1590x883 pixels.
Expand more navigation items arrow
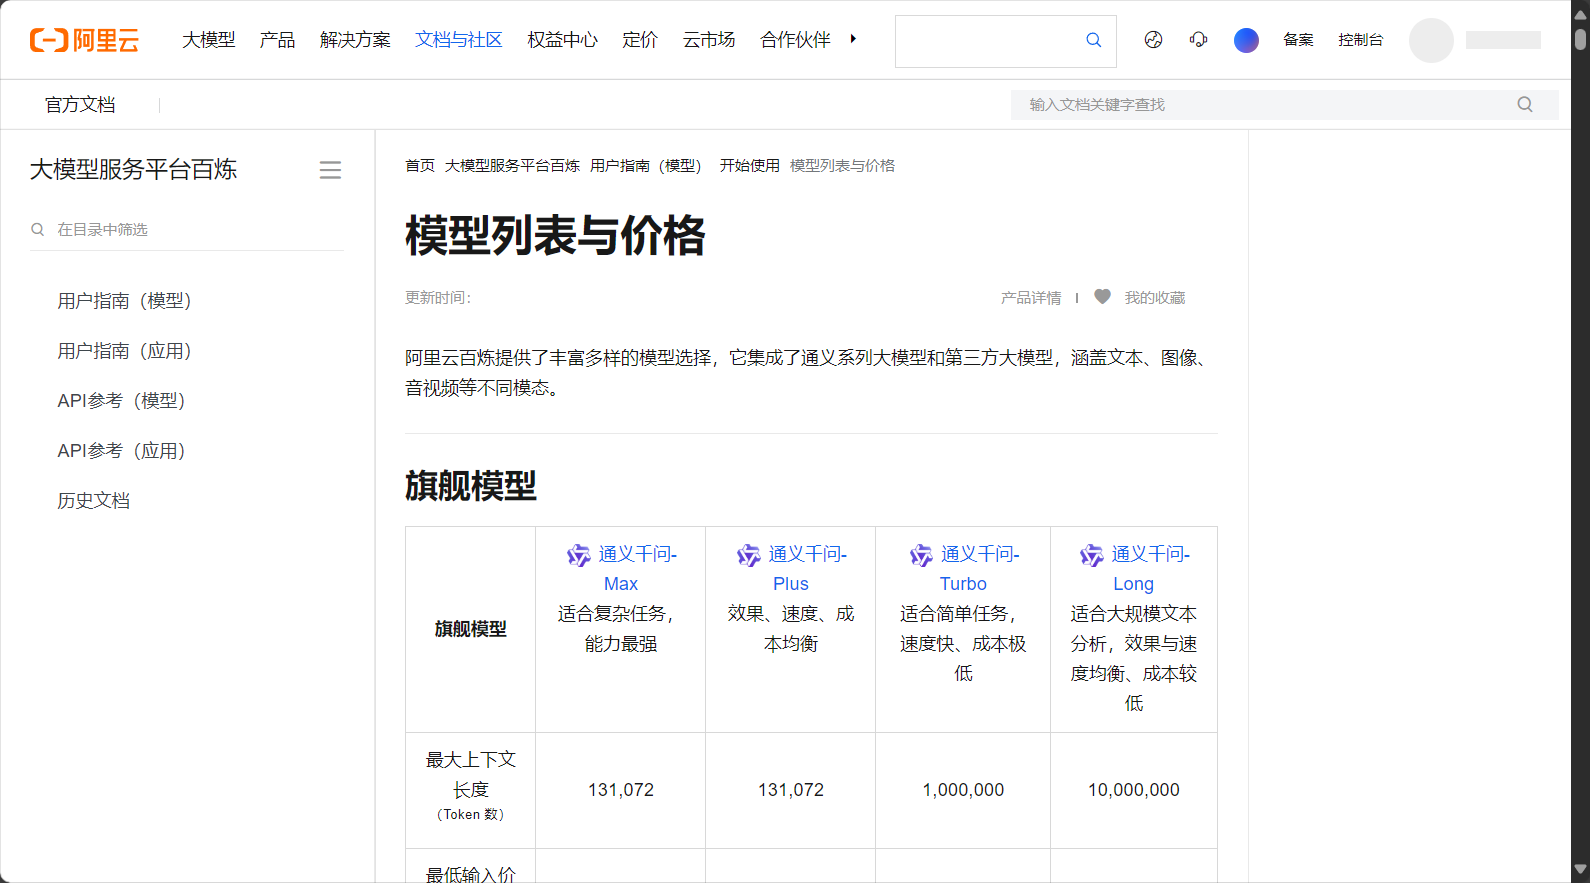point(853,39)
